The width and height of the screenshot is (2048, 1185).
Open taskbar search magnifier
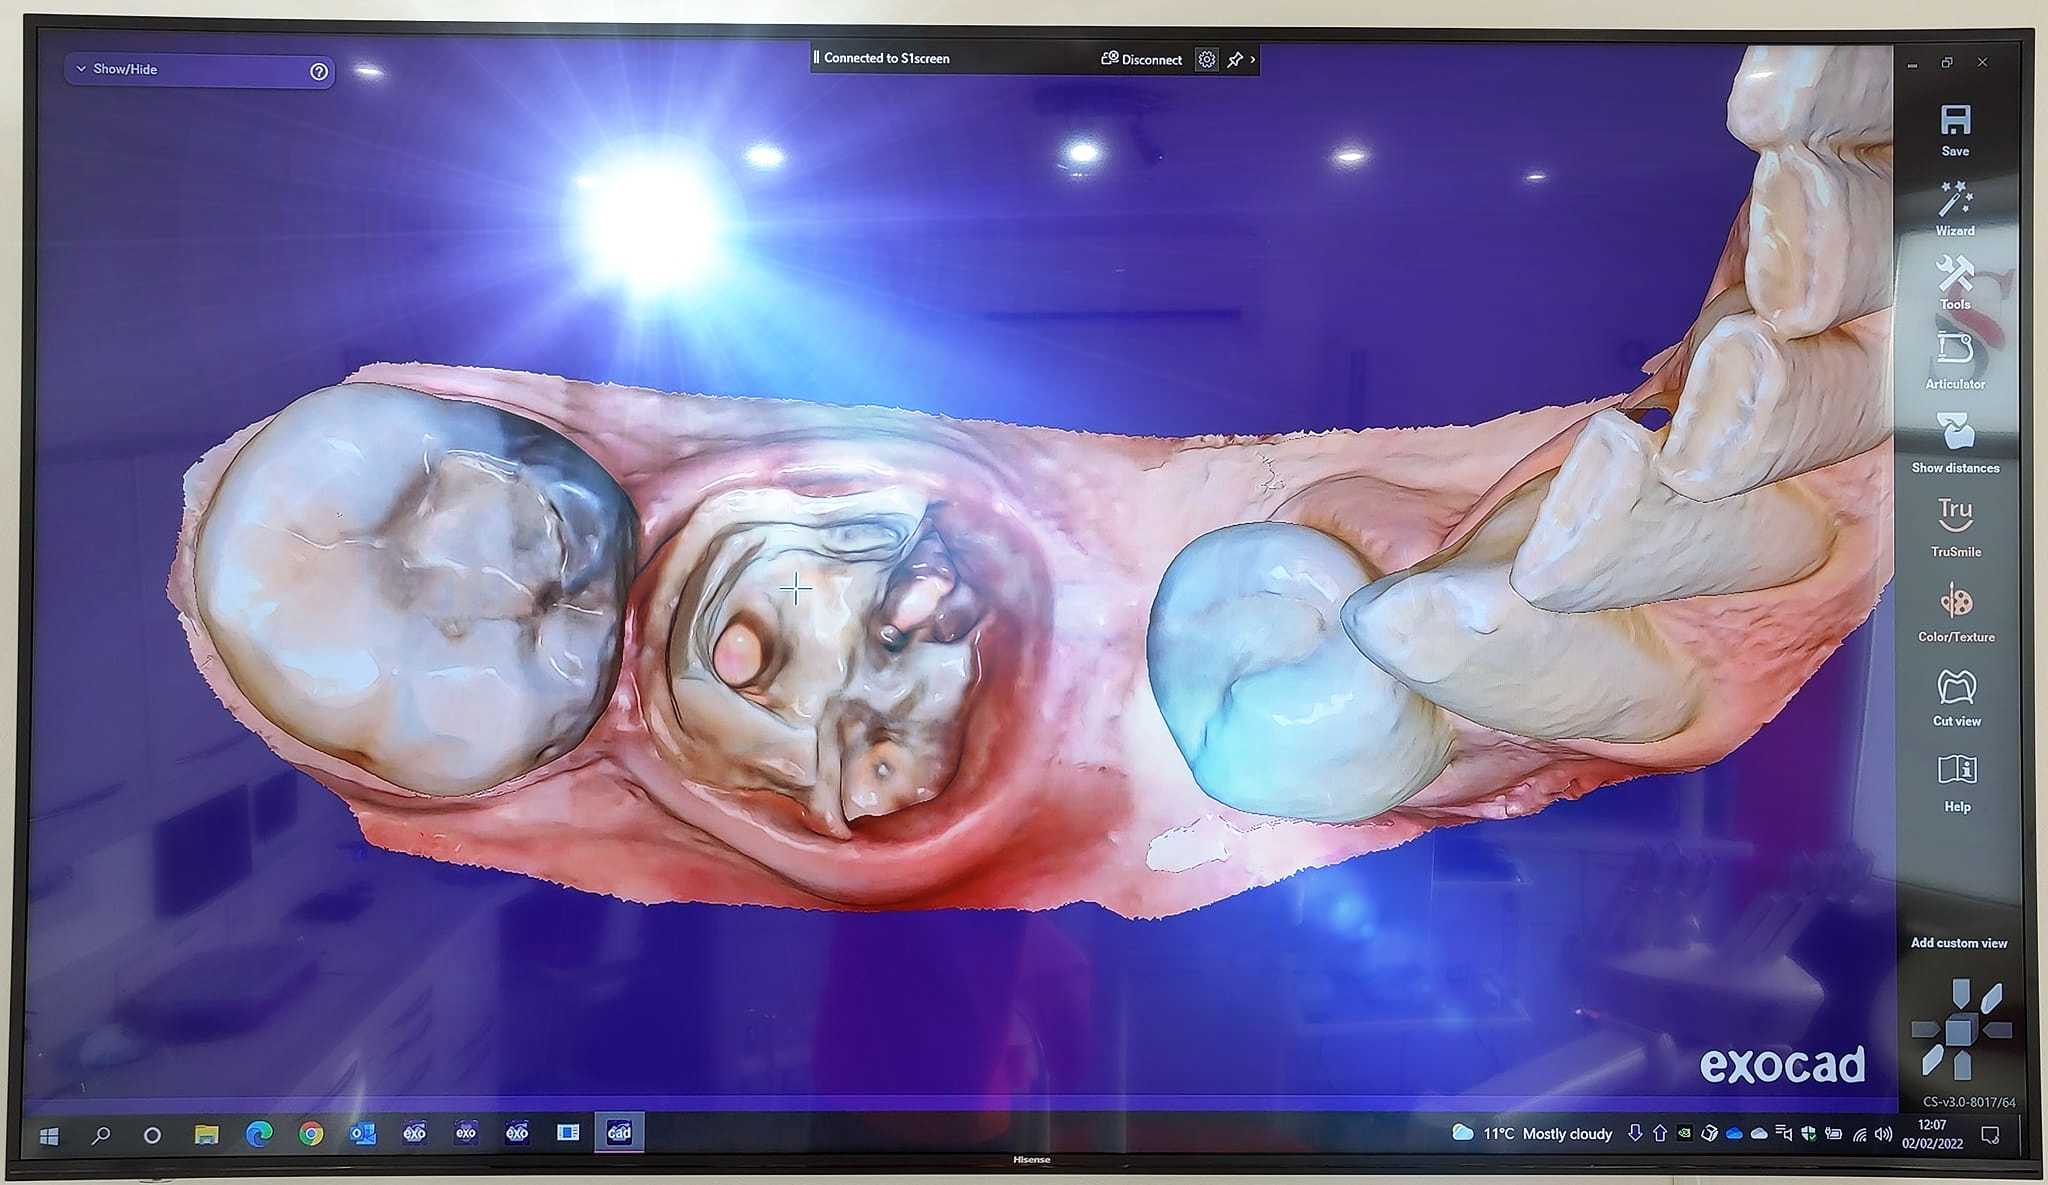click(x=101, y=1135)
